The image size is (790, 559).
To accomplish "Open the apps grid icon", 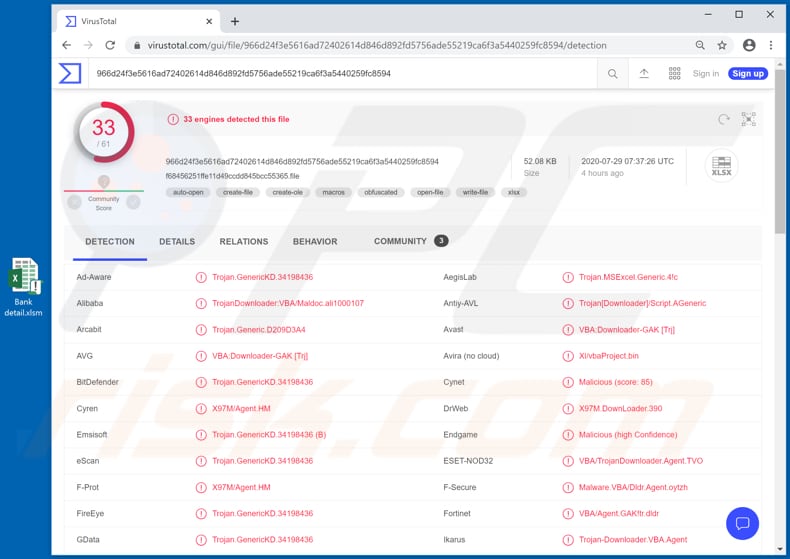I will (x=674, y=74).
